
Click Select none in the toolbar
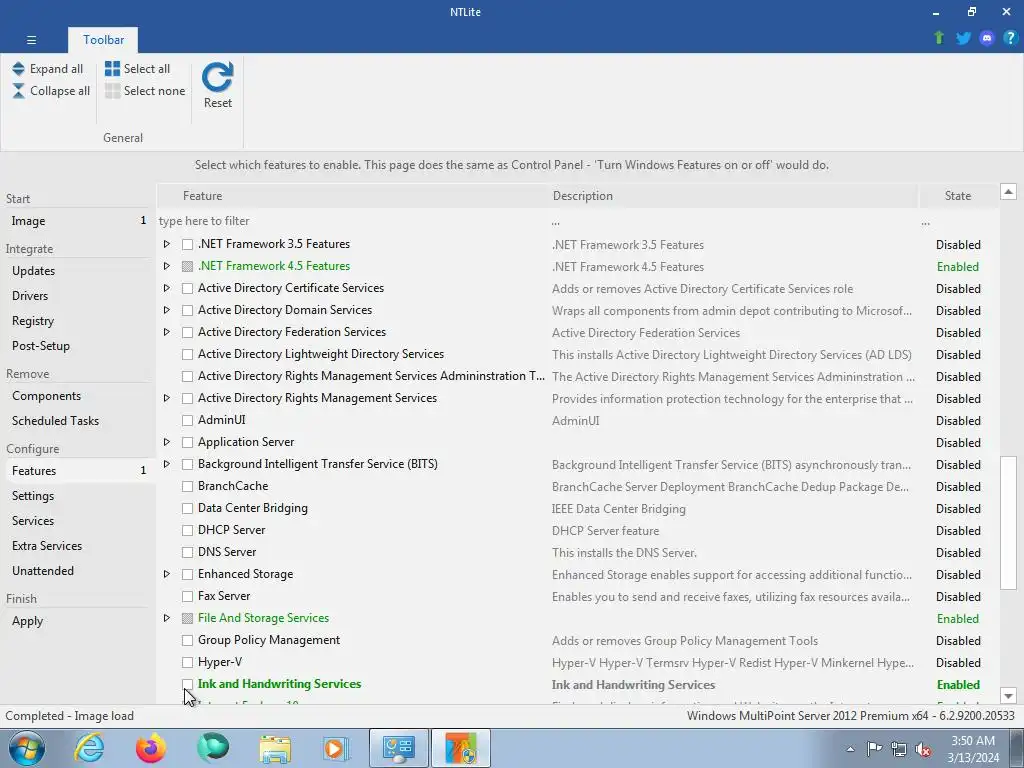tap(145, 91)
